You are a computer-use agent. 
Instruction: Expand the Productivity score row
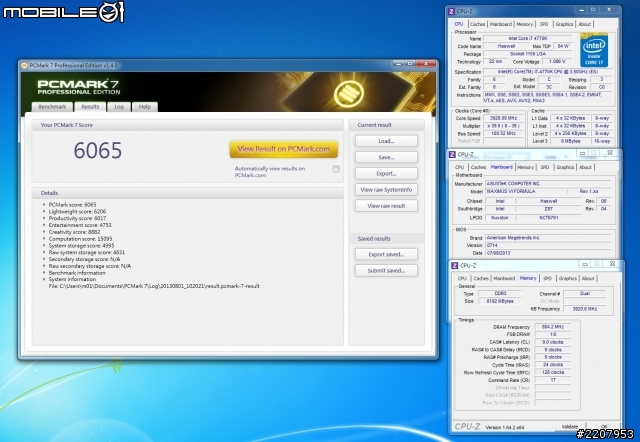(x=44, y=218)
